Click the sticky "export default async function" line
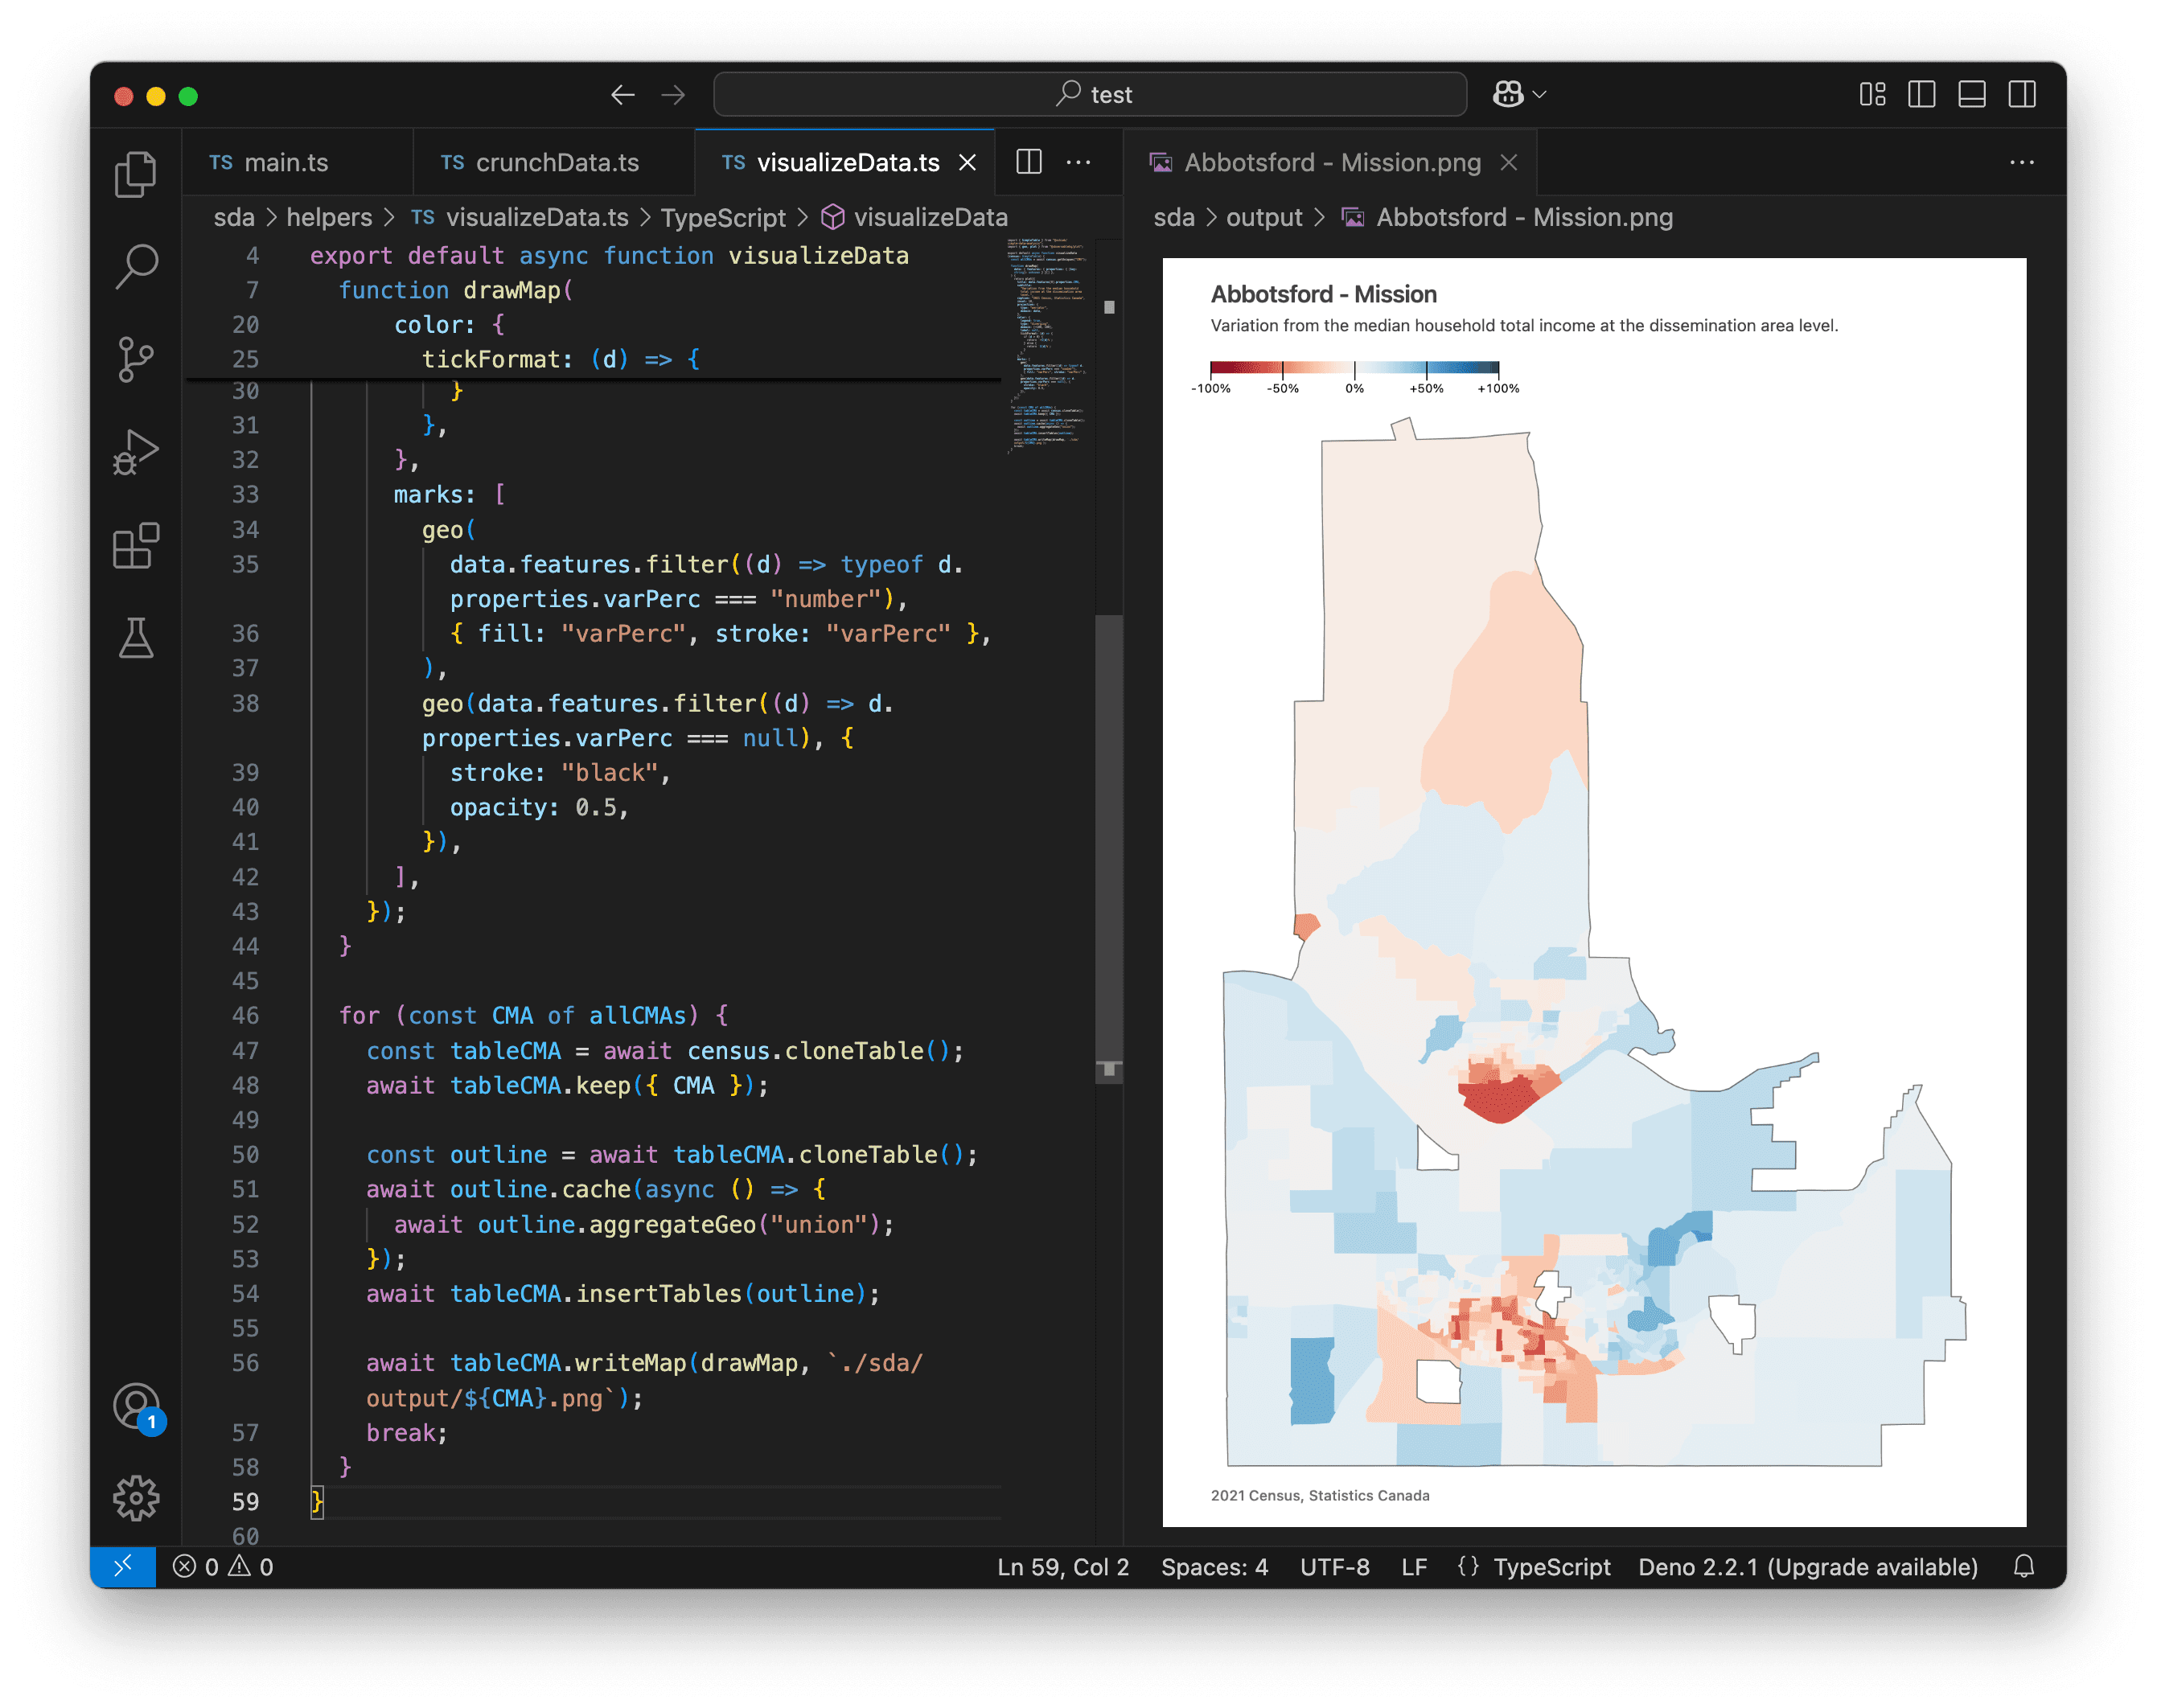This screenshot has height=1708, width=2157. coord(608,255)
